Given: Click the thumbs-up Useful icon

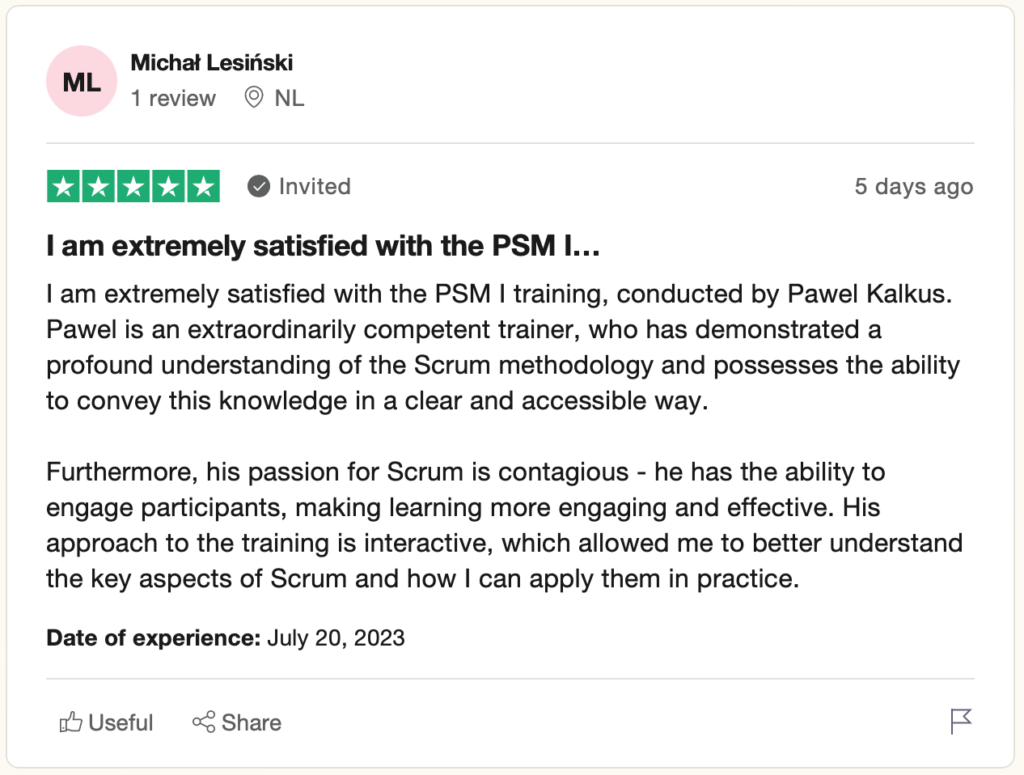Looking at the screenshot, I should pos(71,722).
